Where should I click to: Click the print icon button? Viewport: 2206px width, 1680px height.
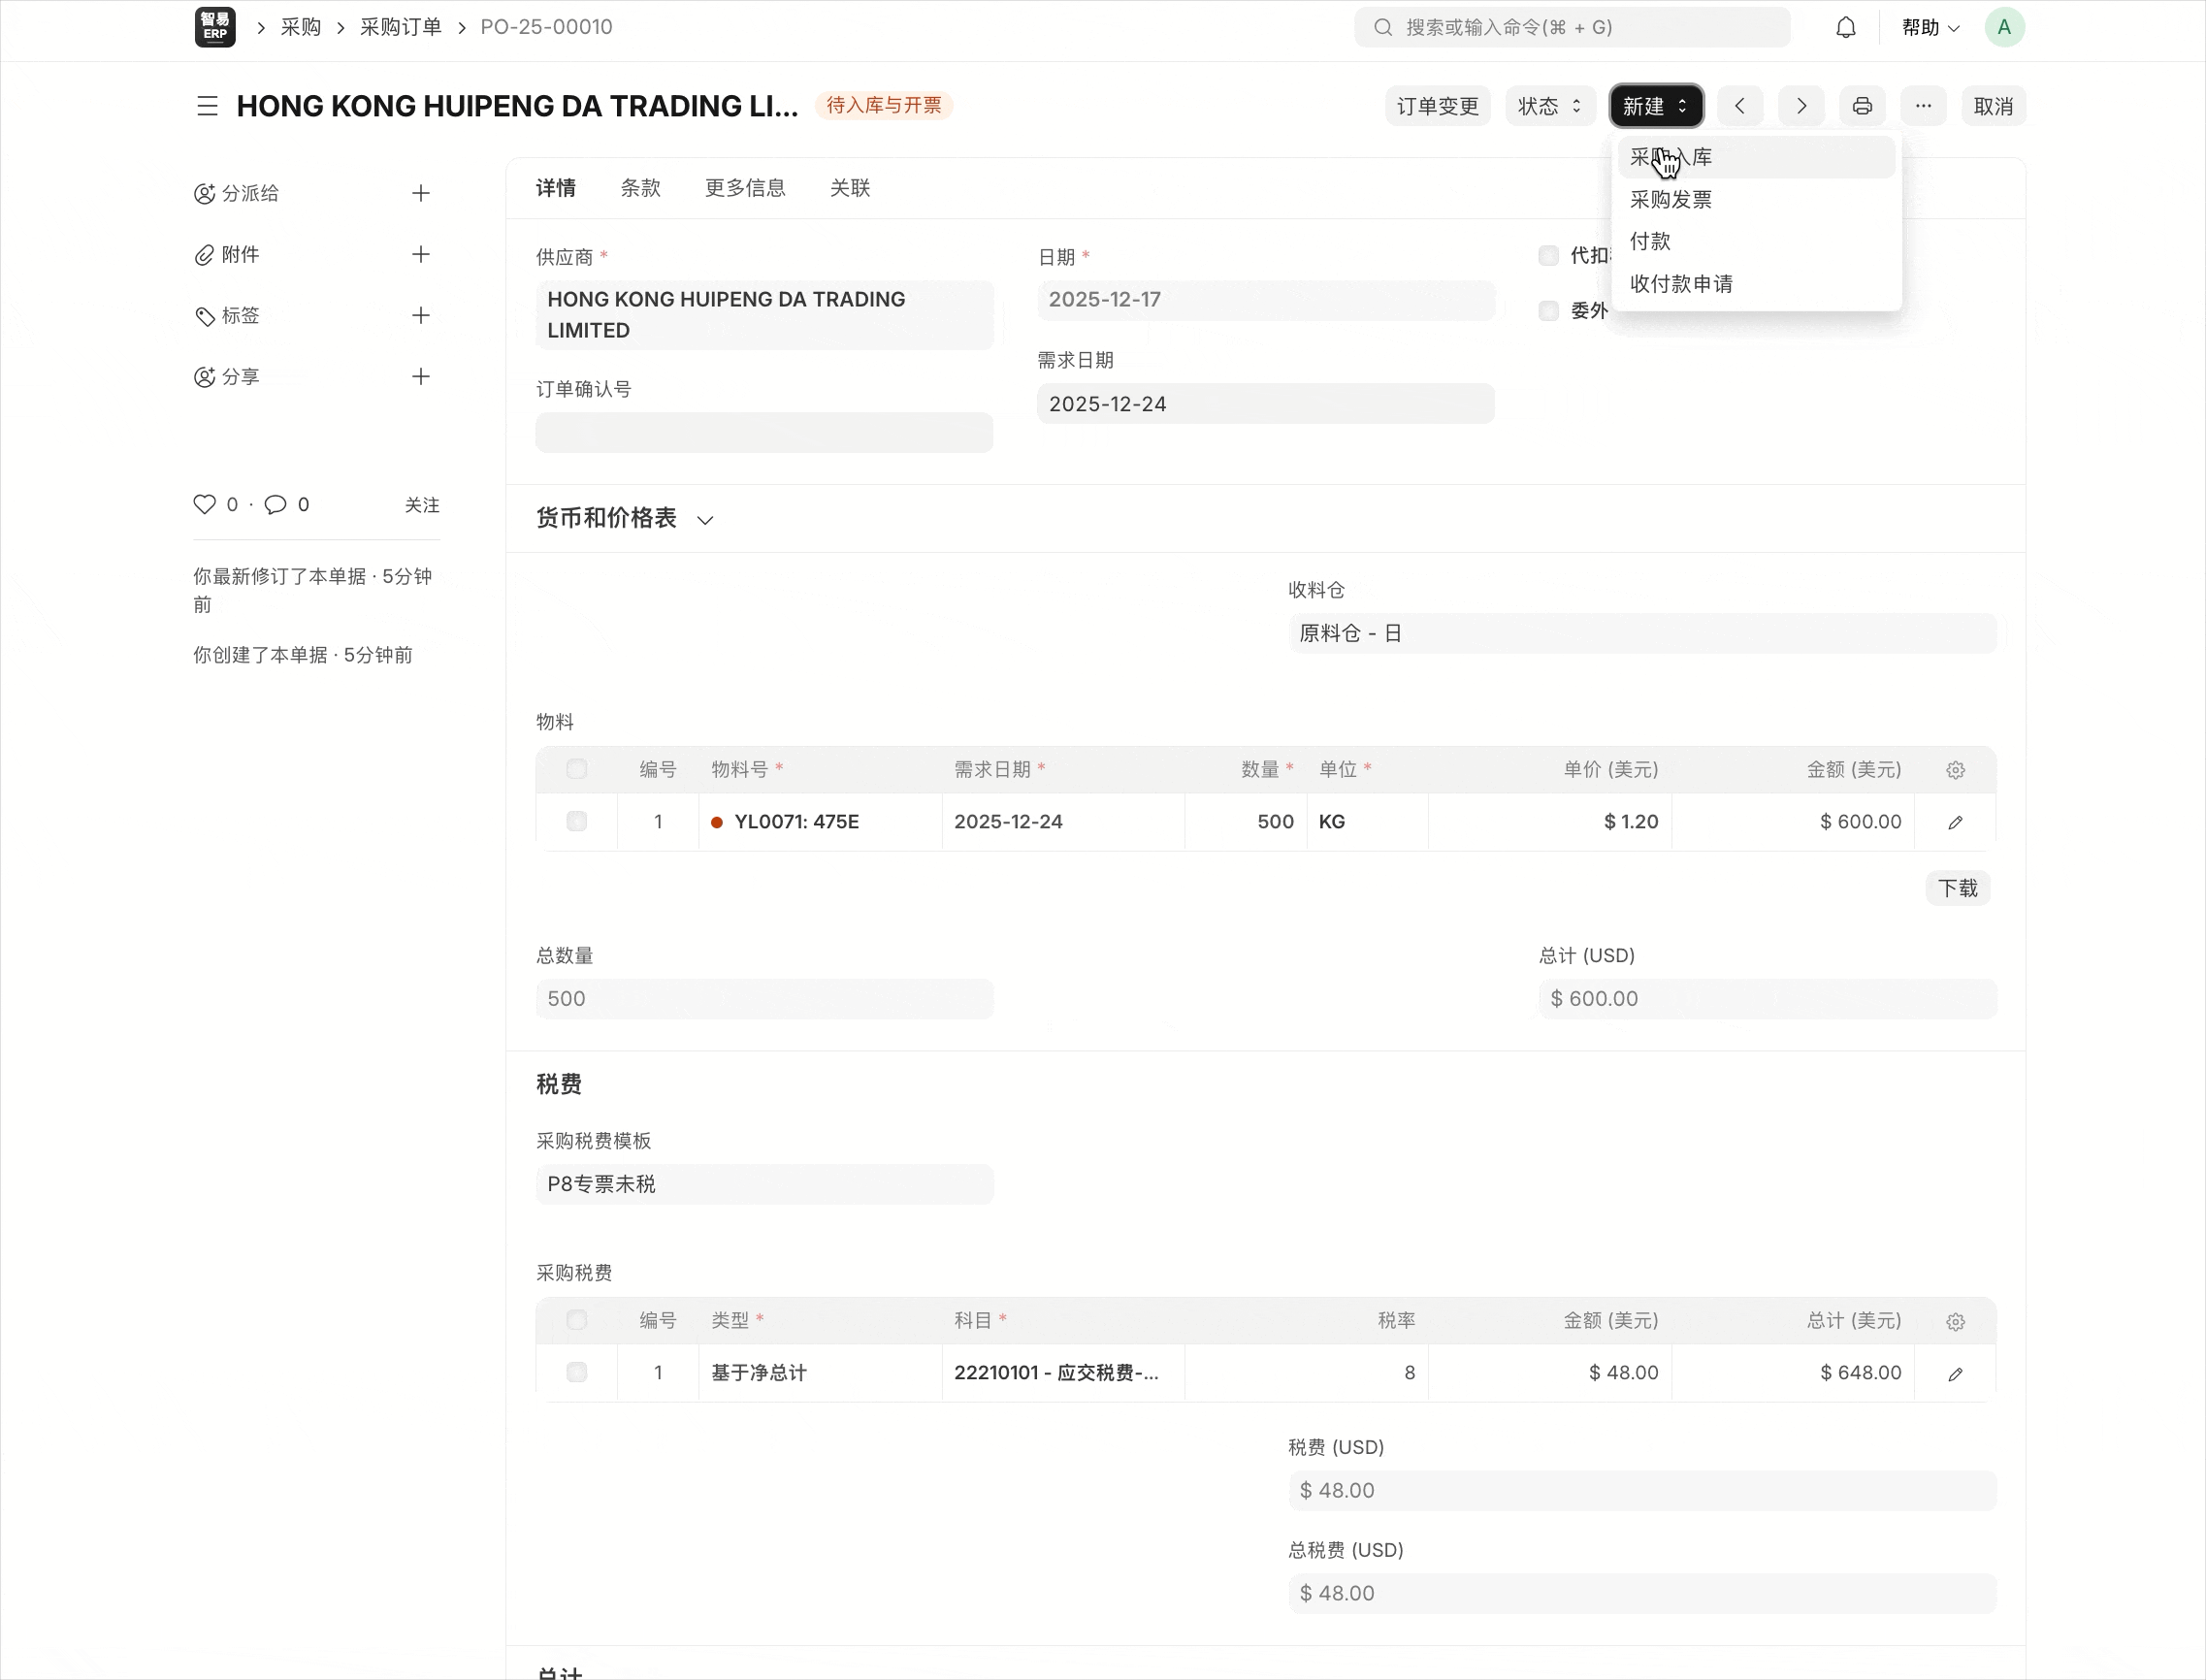pyautogui.click(x=1861, y=106)
